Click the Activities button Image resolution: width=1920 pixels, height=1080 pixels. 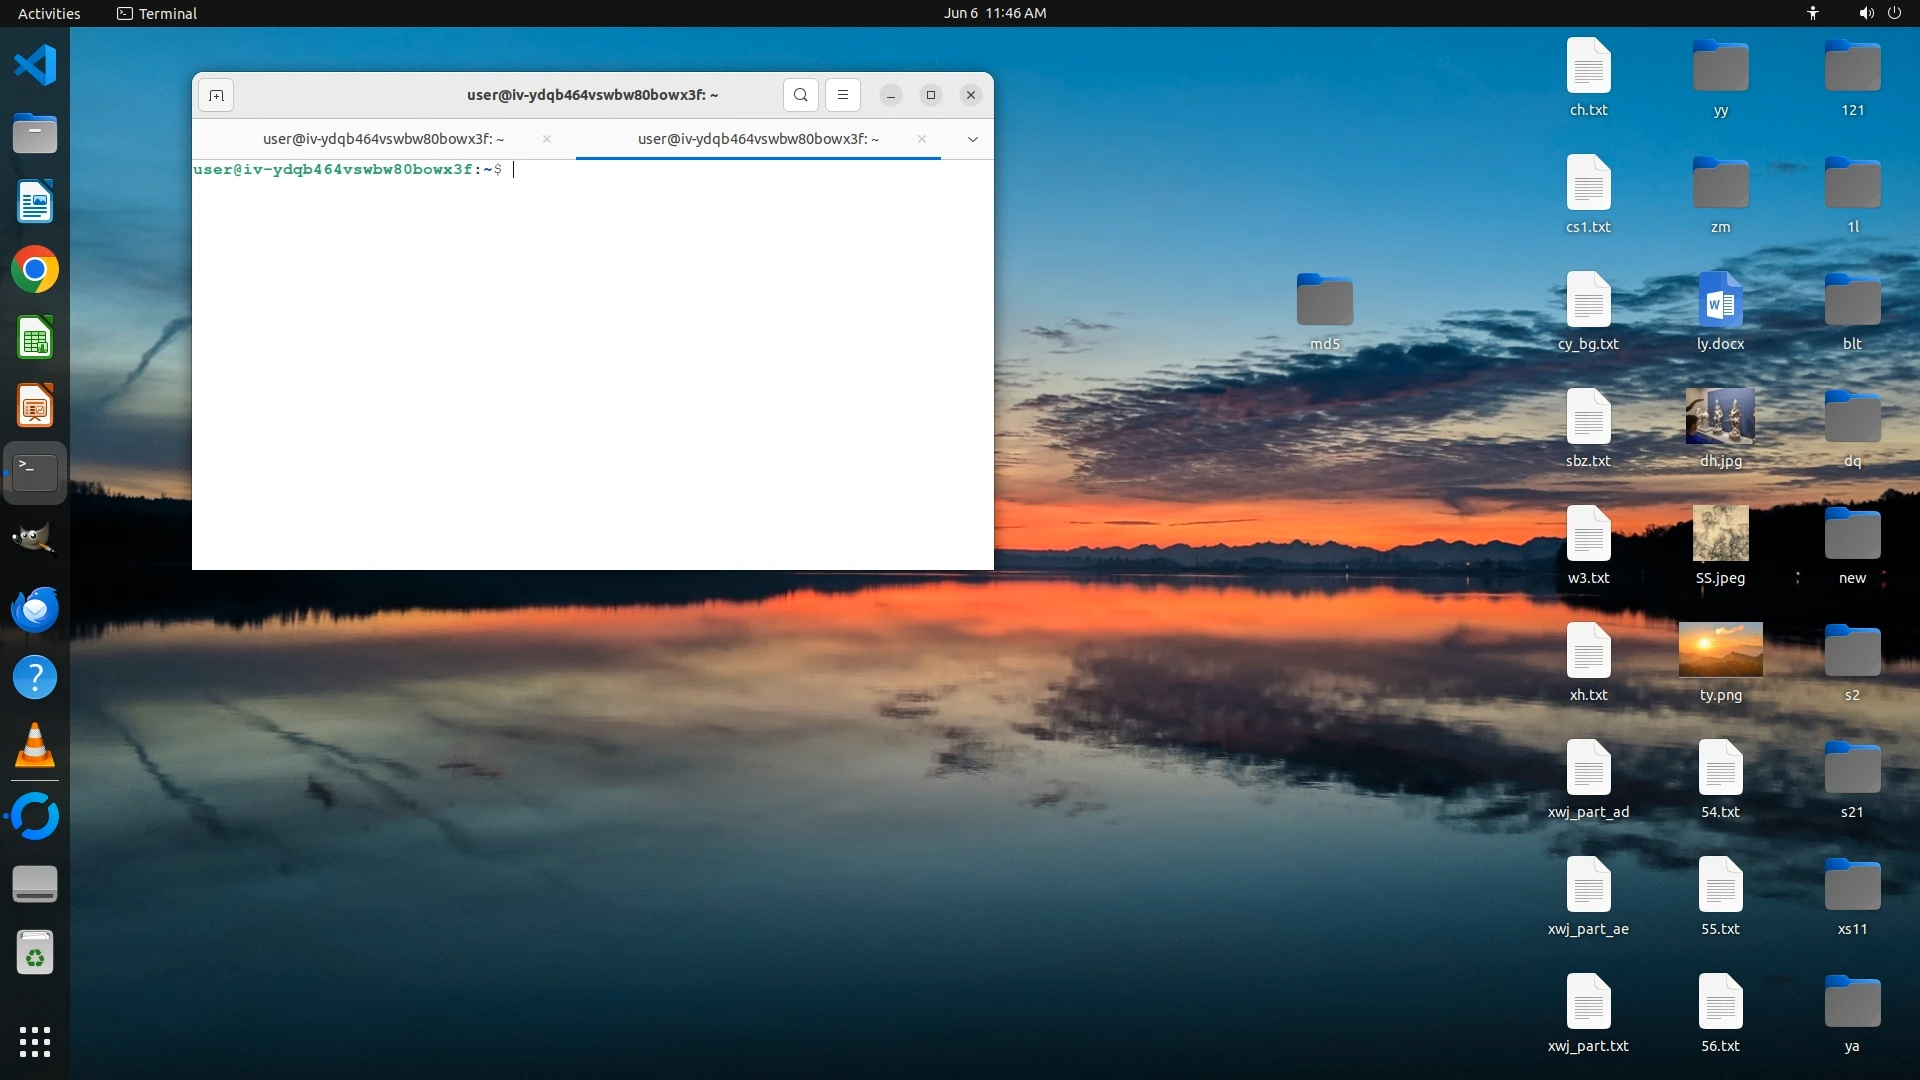pos(49,13)
